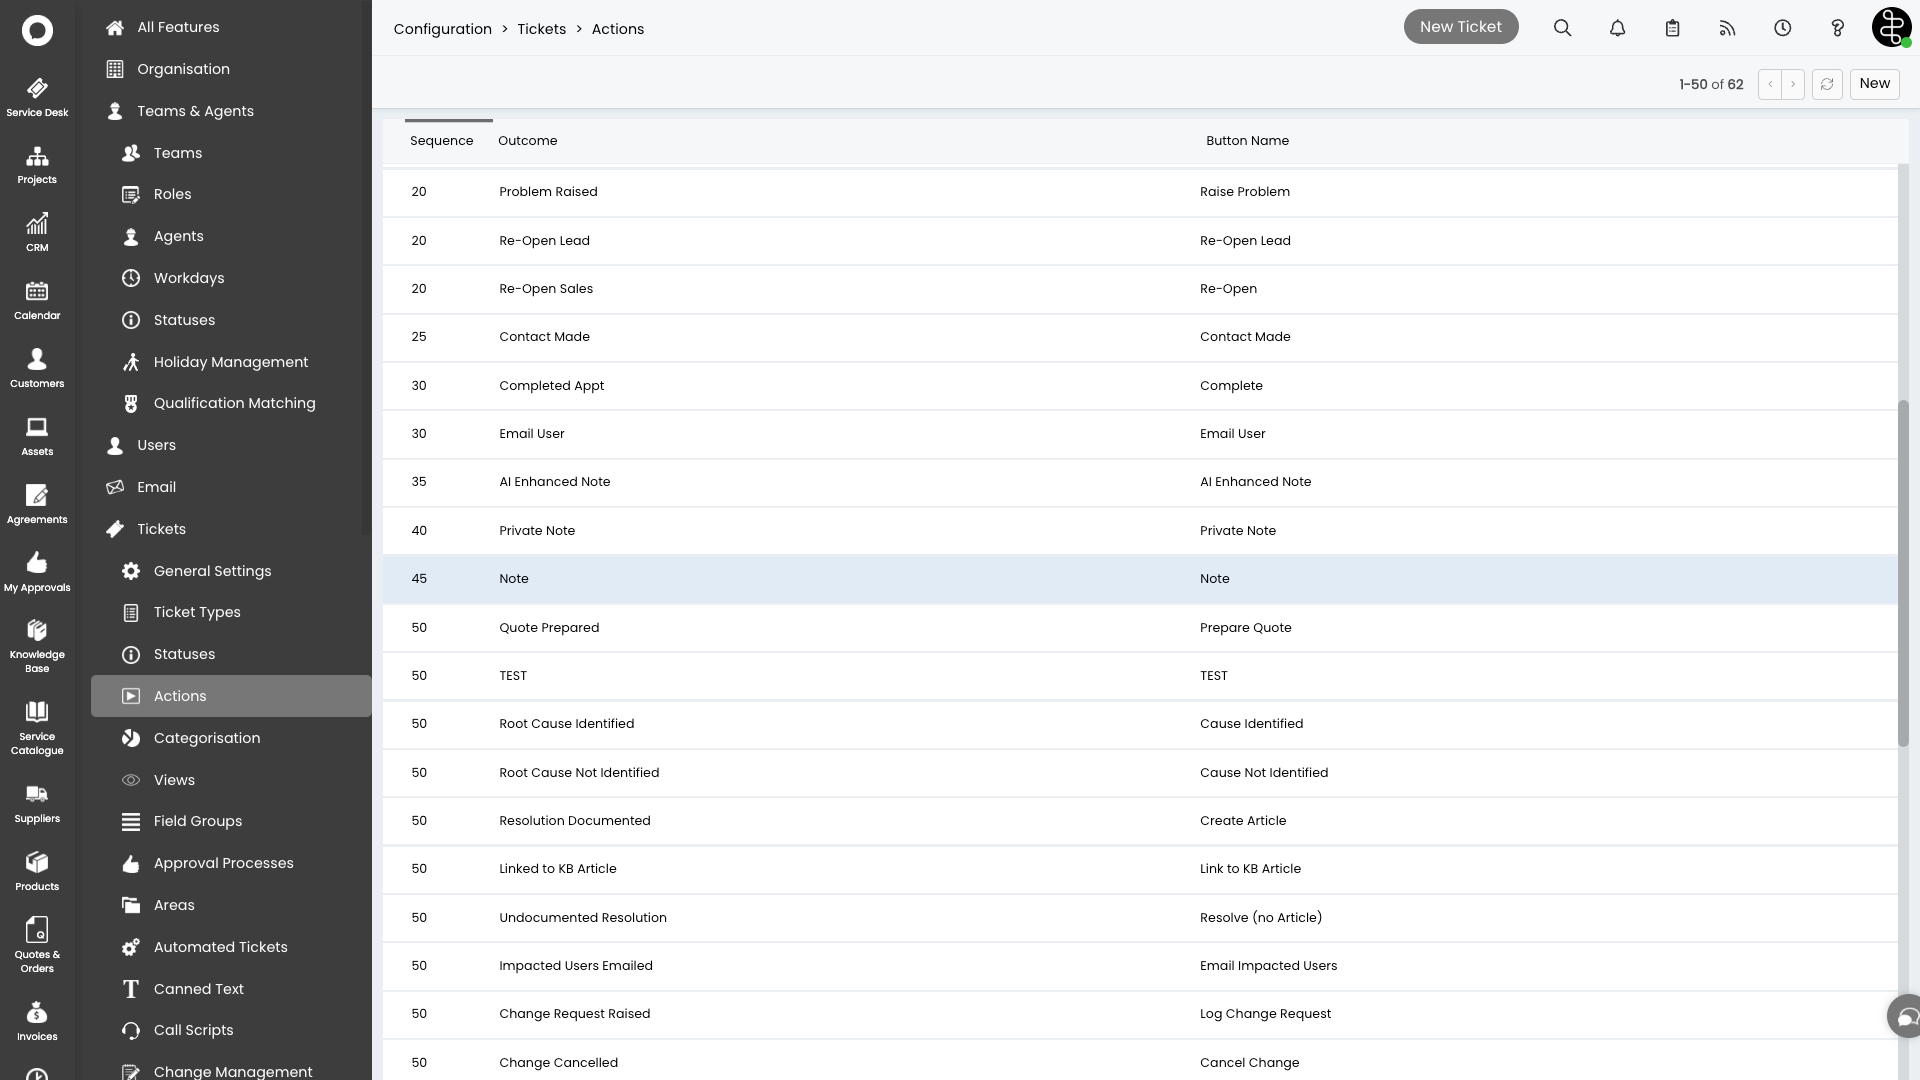Click the Invoices icon in sidebar
1920x1080 pixels.
pyautogui.click(x=37, y=1022)
